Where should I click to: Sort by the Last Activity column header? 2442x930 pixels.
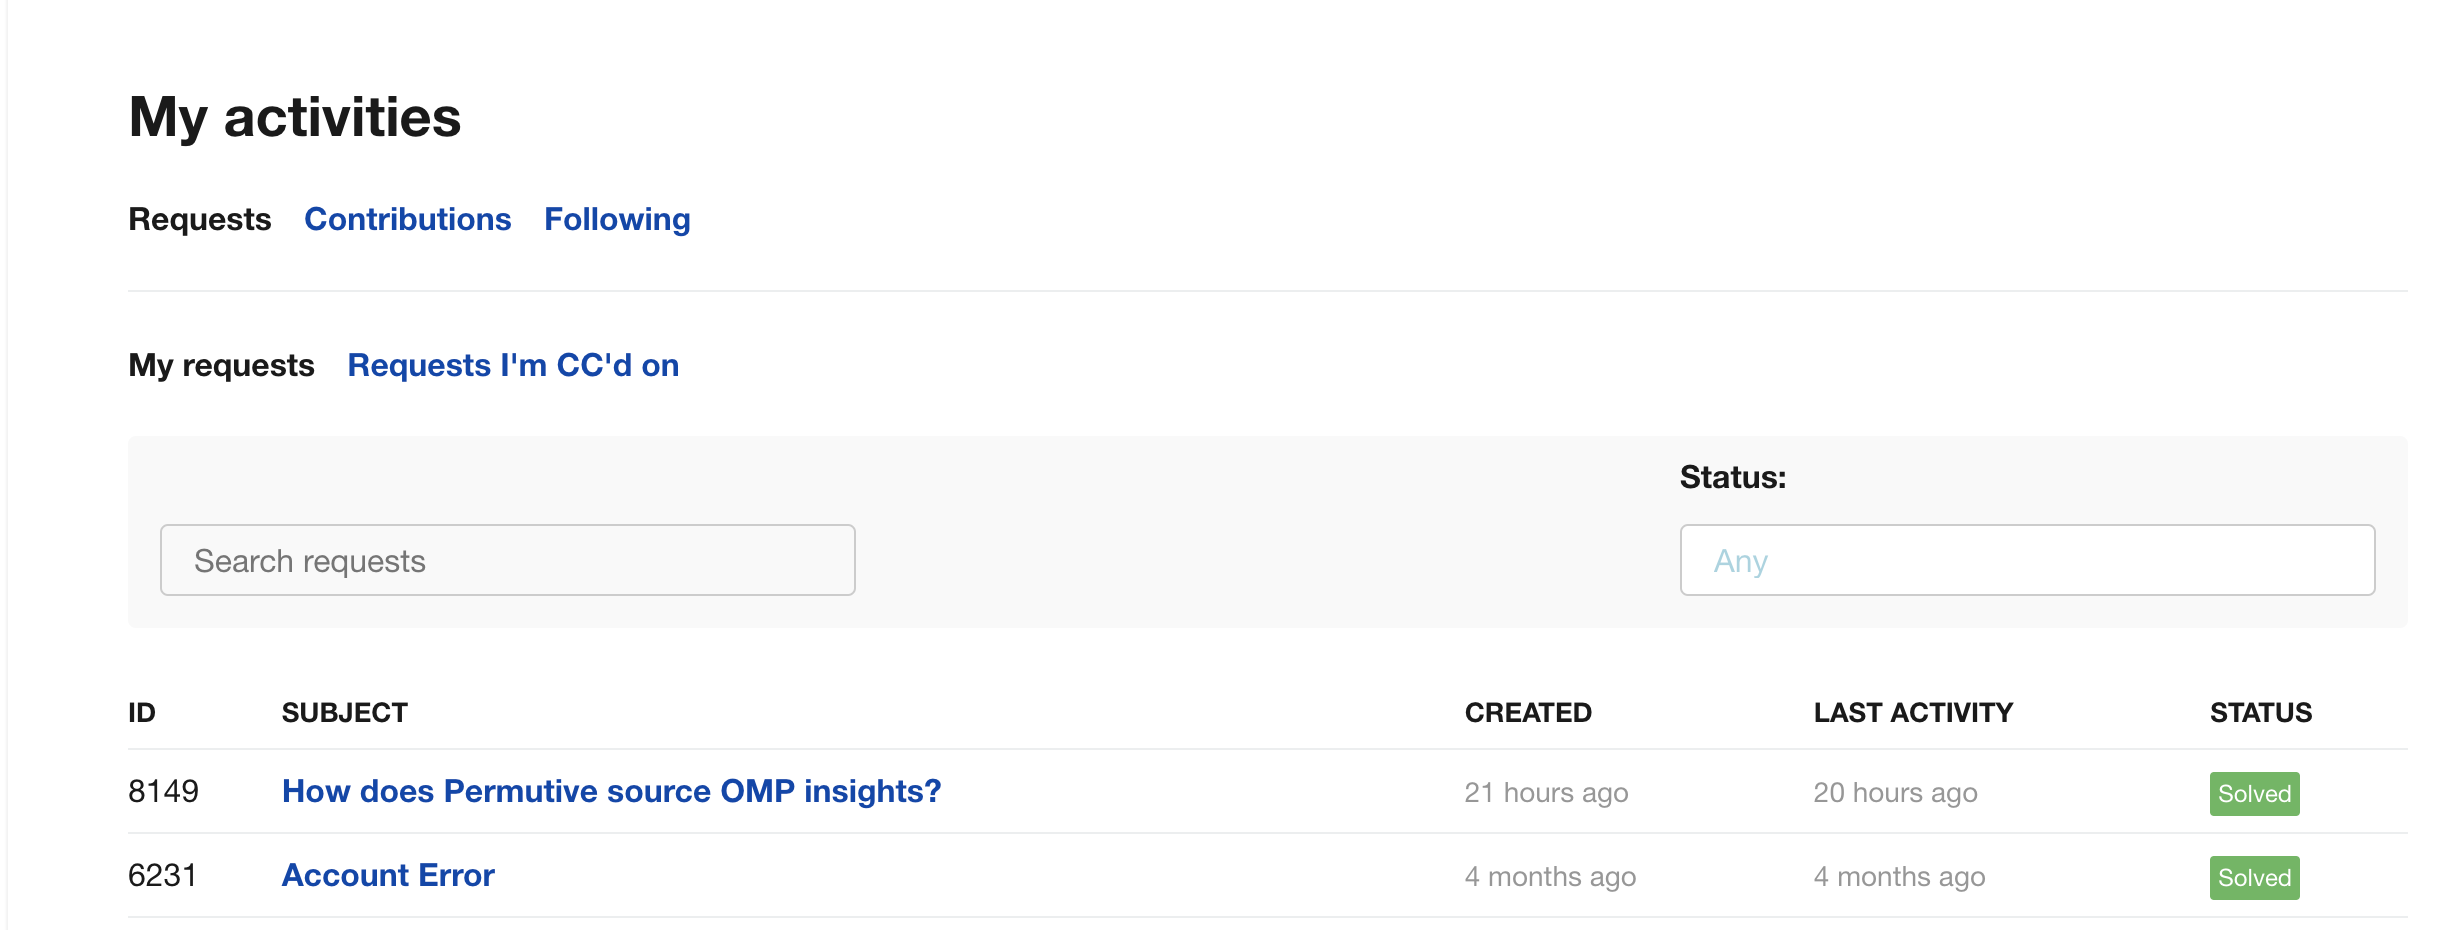point(1913,713)
